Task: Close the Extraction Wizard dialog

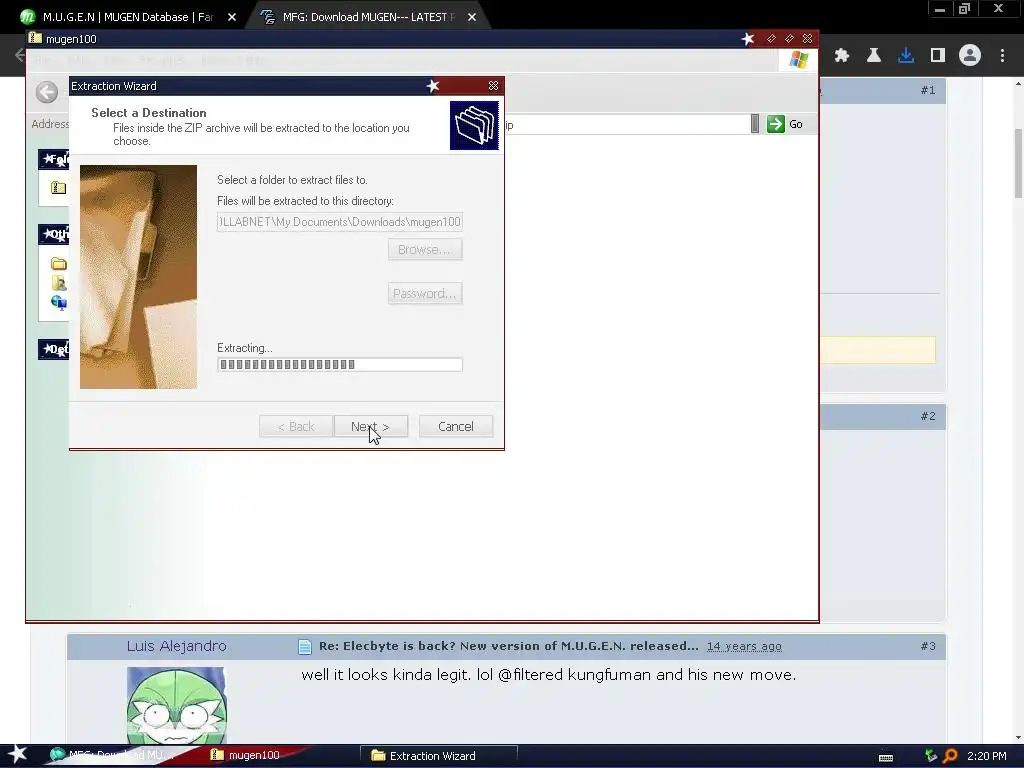Action: (x=493, y=86)
